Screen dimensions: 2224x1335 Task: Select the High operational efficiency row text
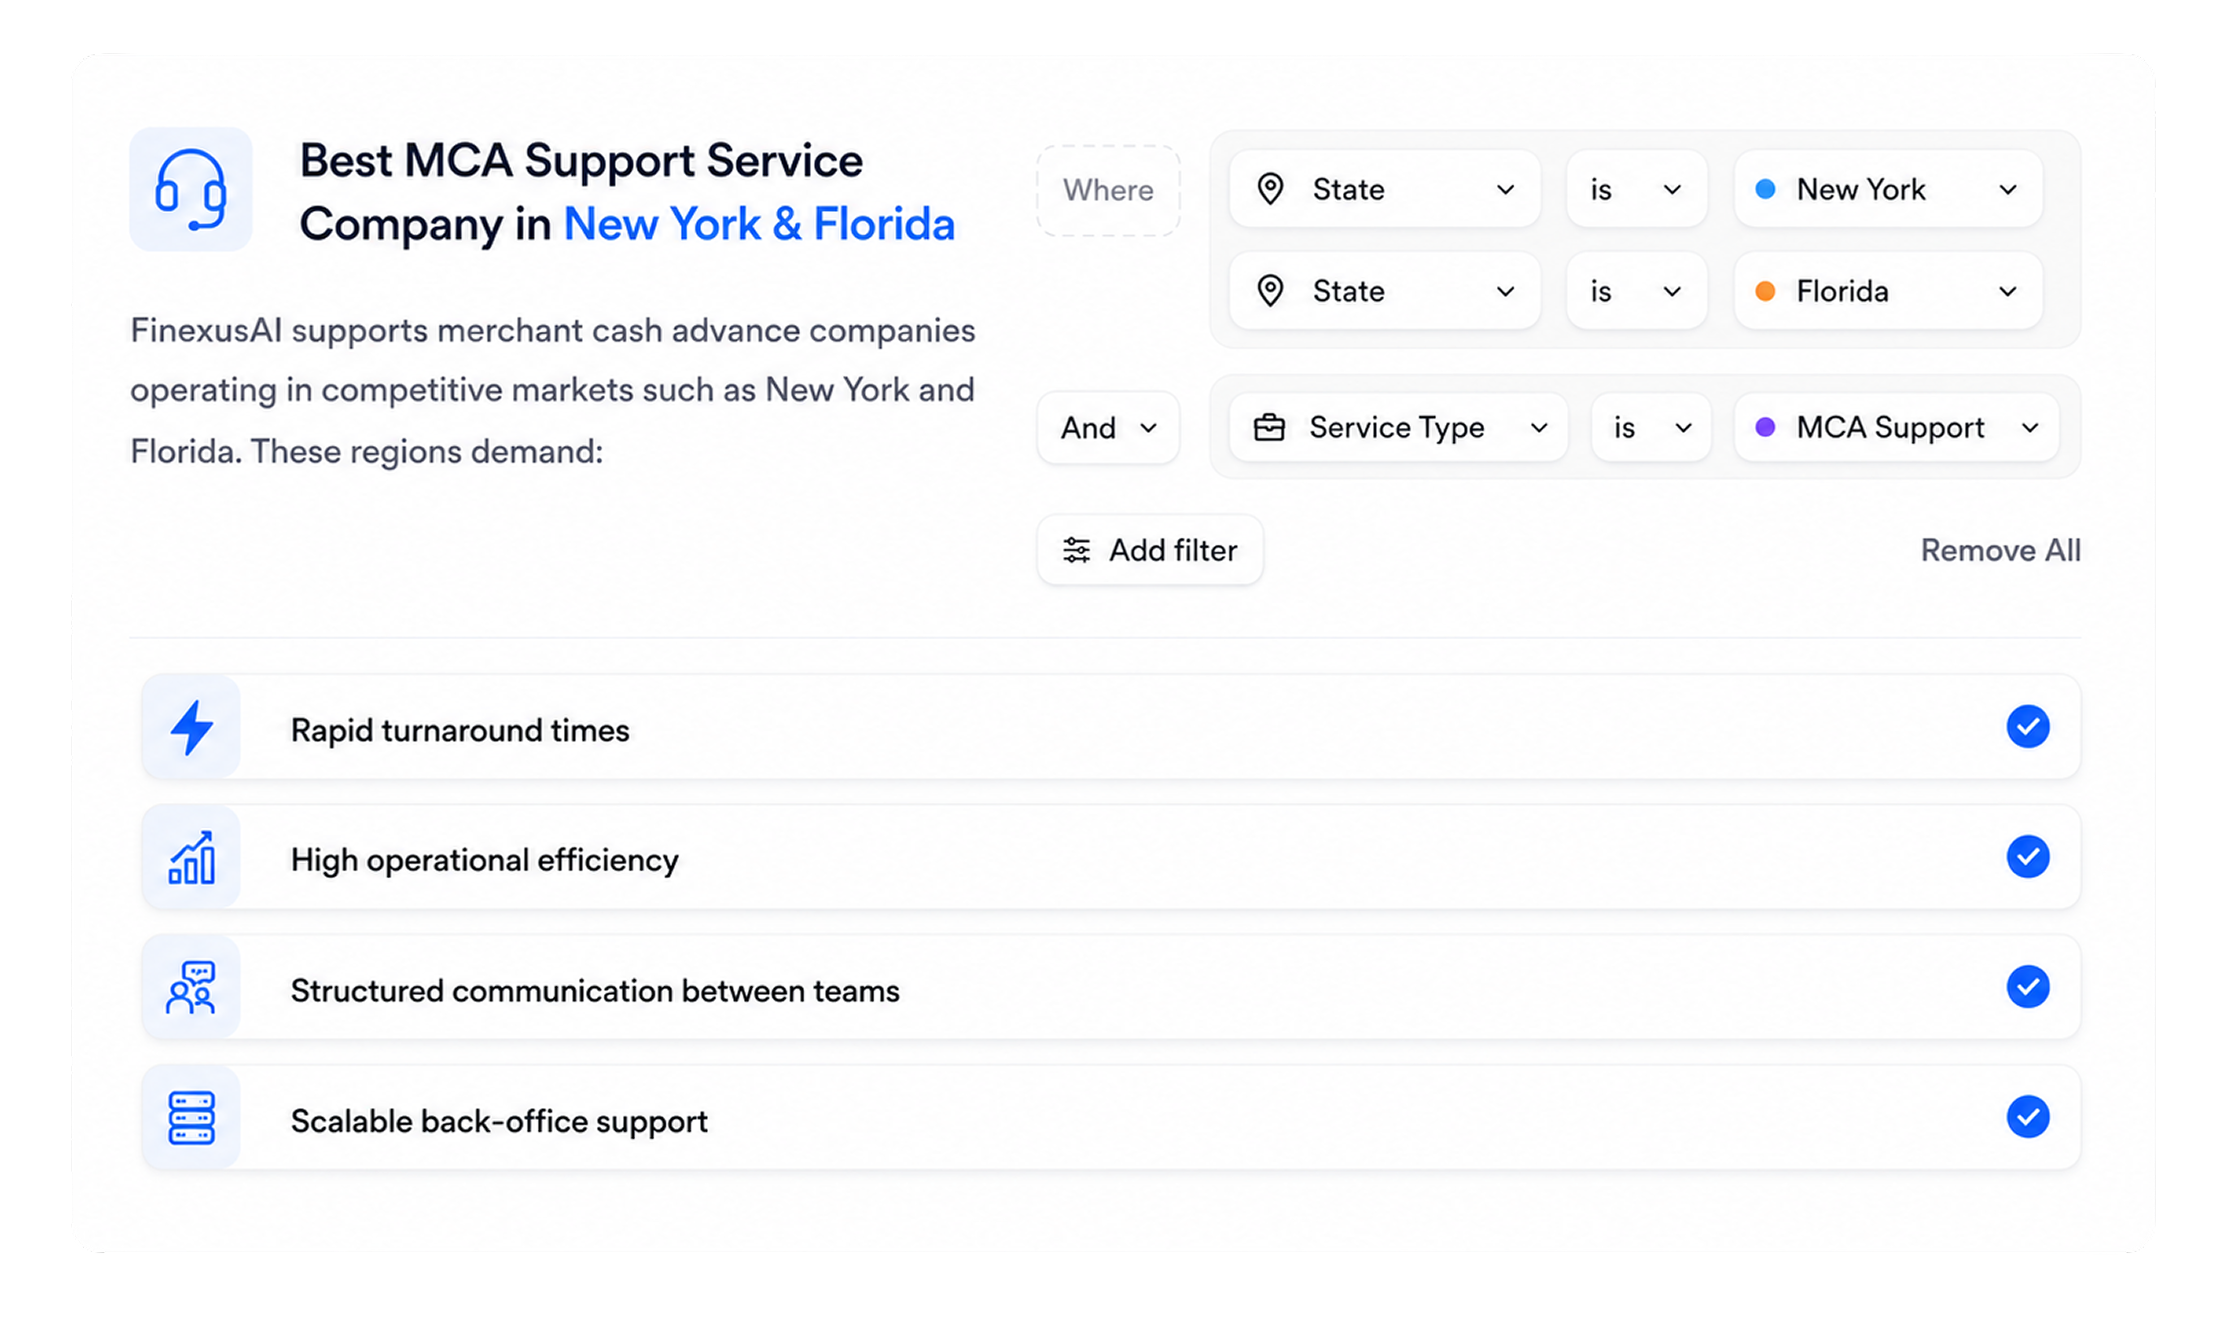485,860
